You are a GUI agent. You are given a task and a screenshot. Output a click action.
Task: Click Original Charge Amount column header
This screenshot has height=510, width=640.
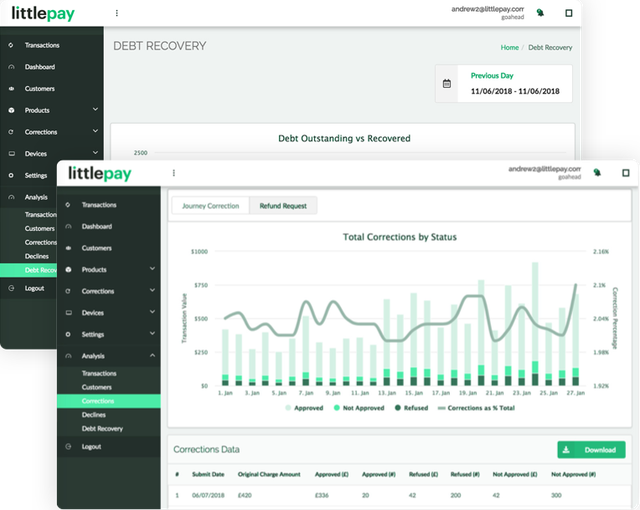click(269, 474)
